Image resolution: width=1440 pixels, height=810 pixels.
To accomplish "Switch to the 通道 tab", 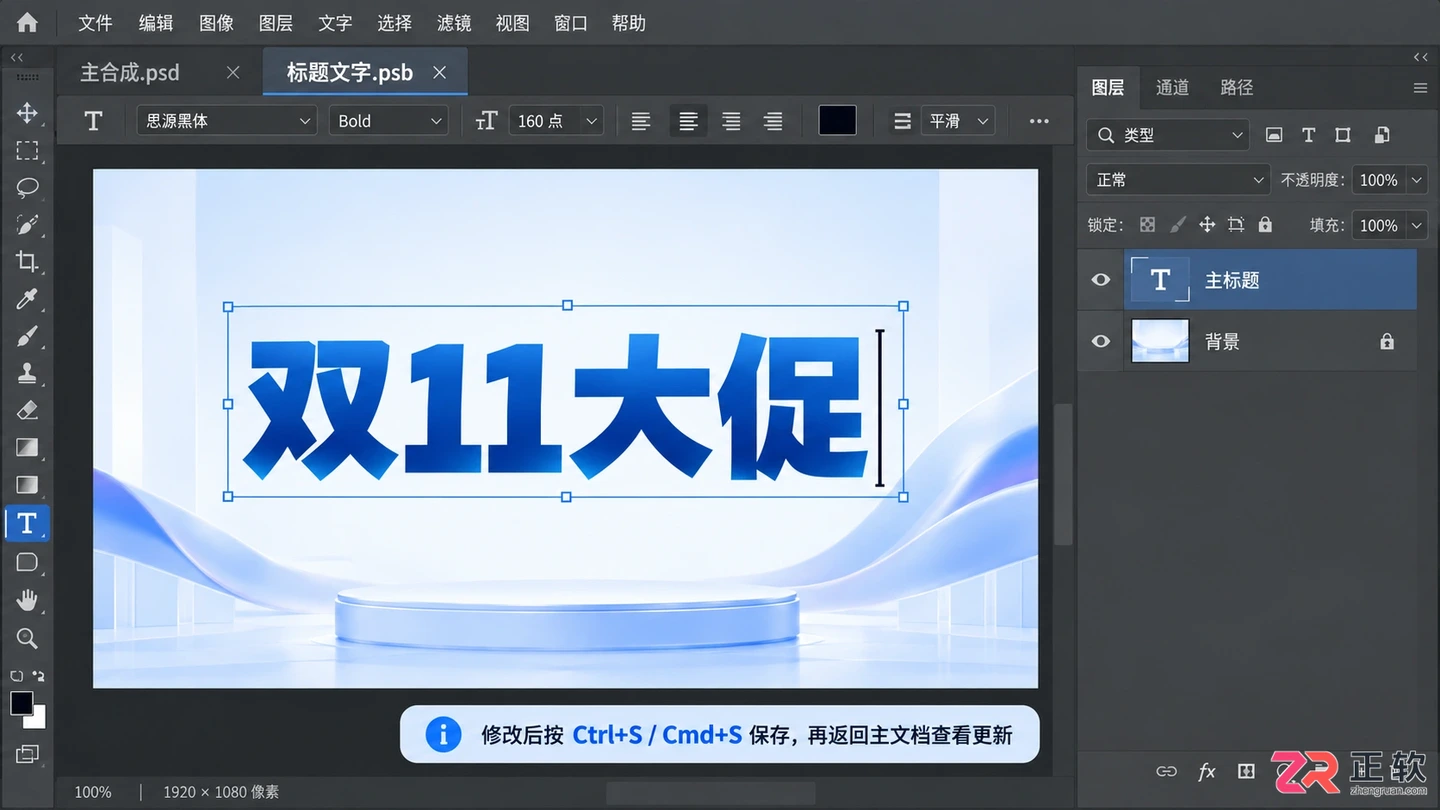I will click(x=1172, y=87).
